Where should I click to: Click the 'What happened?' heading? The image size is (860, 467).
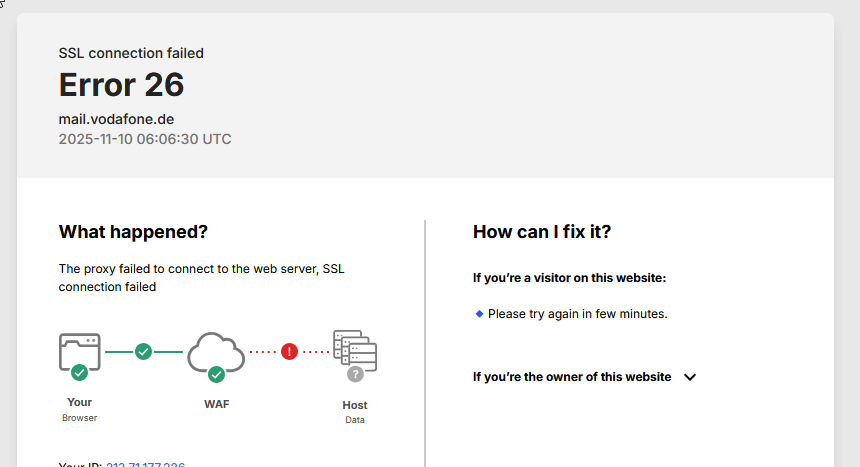tap(133, 232)
